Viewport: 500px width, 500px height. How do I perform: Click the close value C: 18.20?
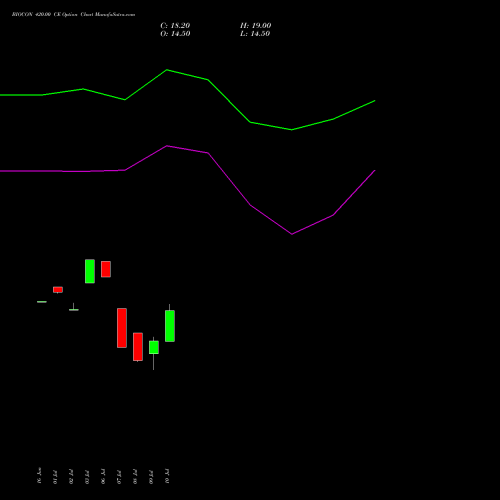[x=175, y=26]
